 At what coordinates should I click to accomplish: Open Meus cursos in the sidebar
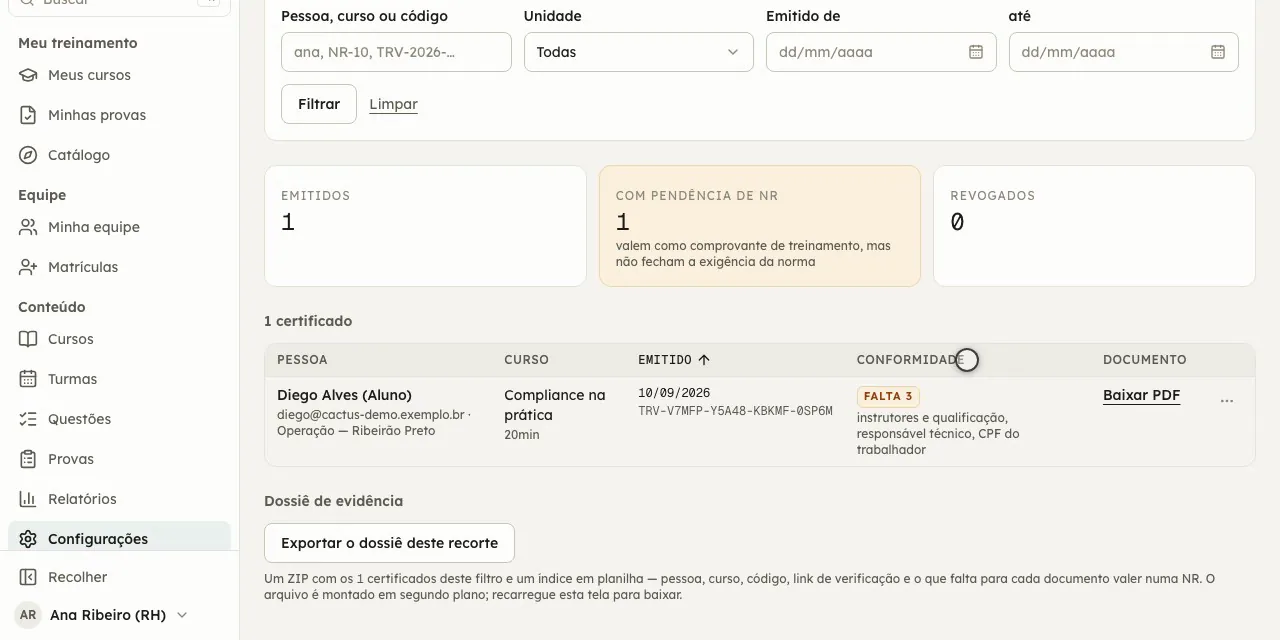pyautogui.click(x=119, y=75)
